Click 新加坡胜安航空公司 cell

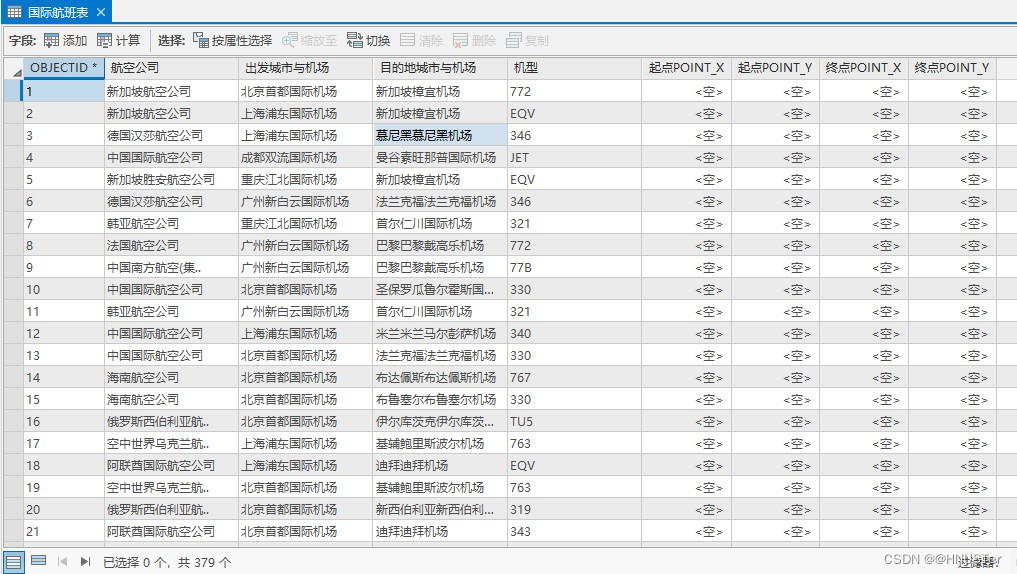point(171,180)
